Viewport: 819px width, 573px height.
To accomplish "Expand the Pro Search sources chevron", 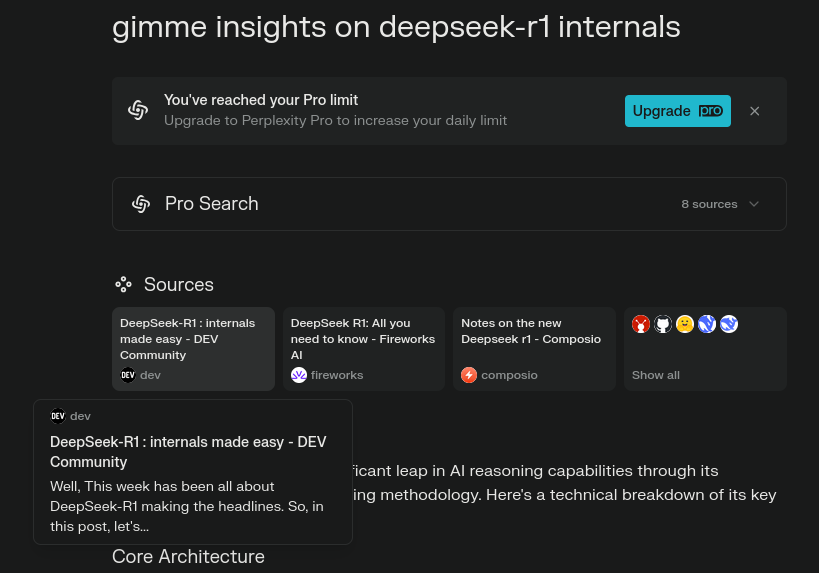I will click(x=754, y=204).
